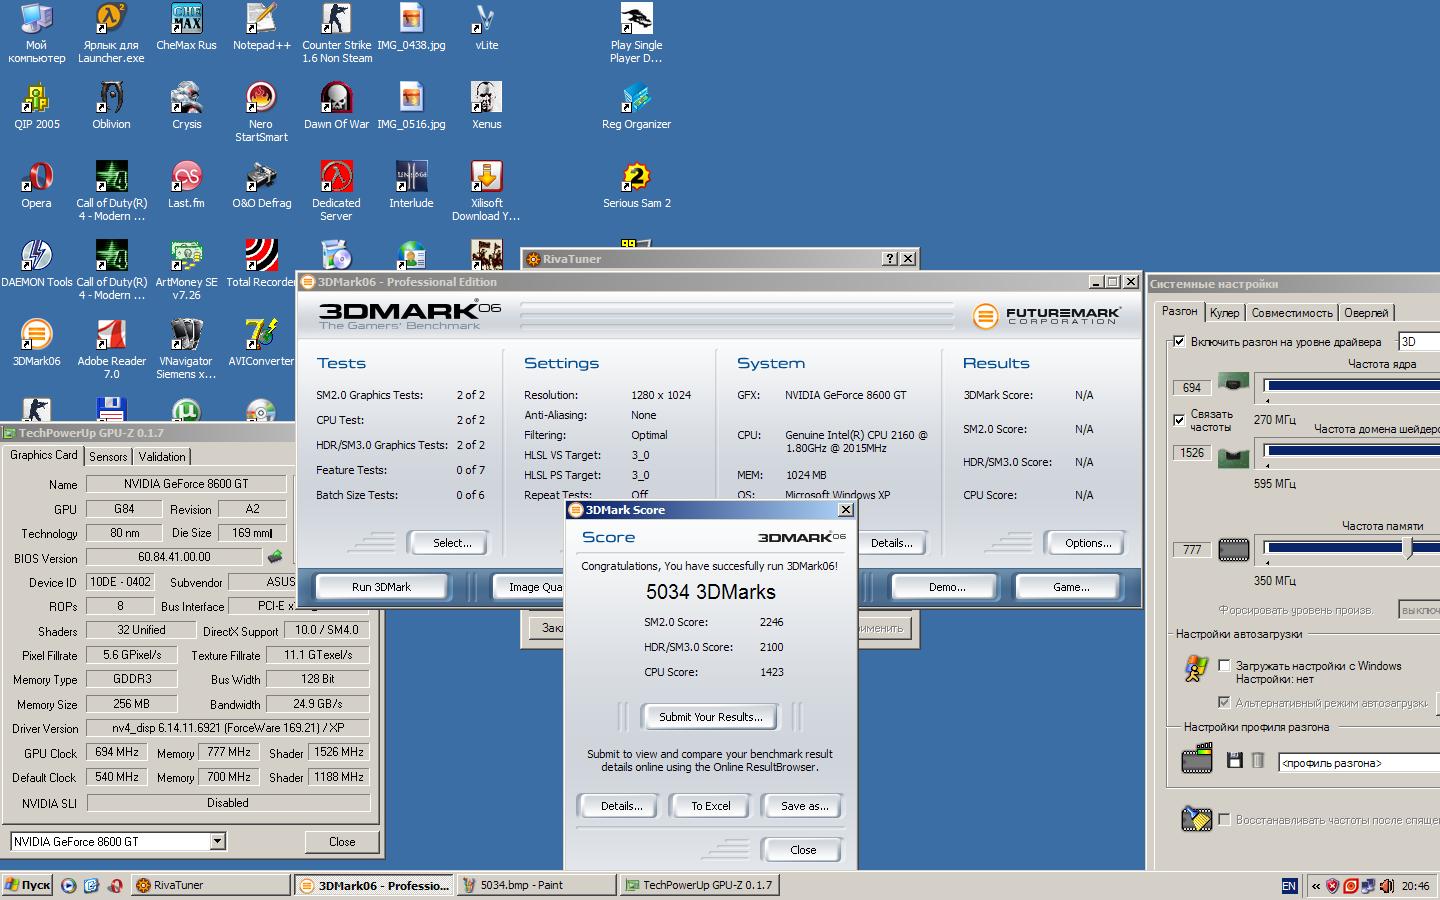
Task: Switch to the Кулер tab
Action: tap(1224, 313)
